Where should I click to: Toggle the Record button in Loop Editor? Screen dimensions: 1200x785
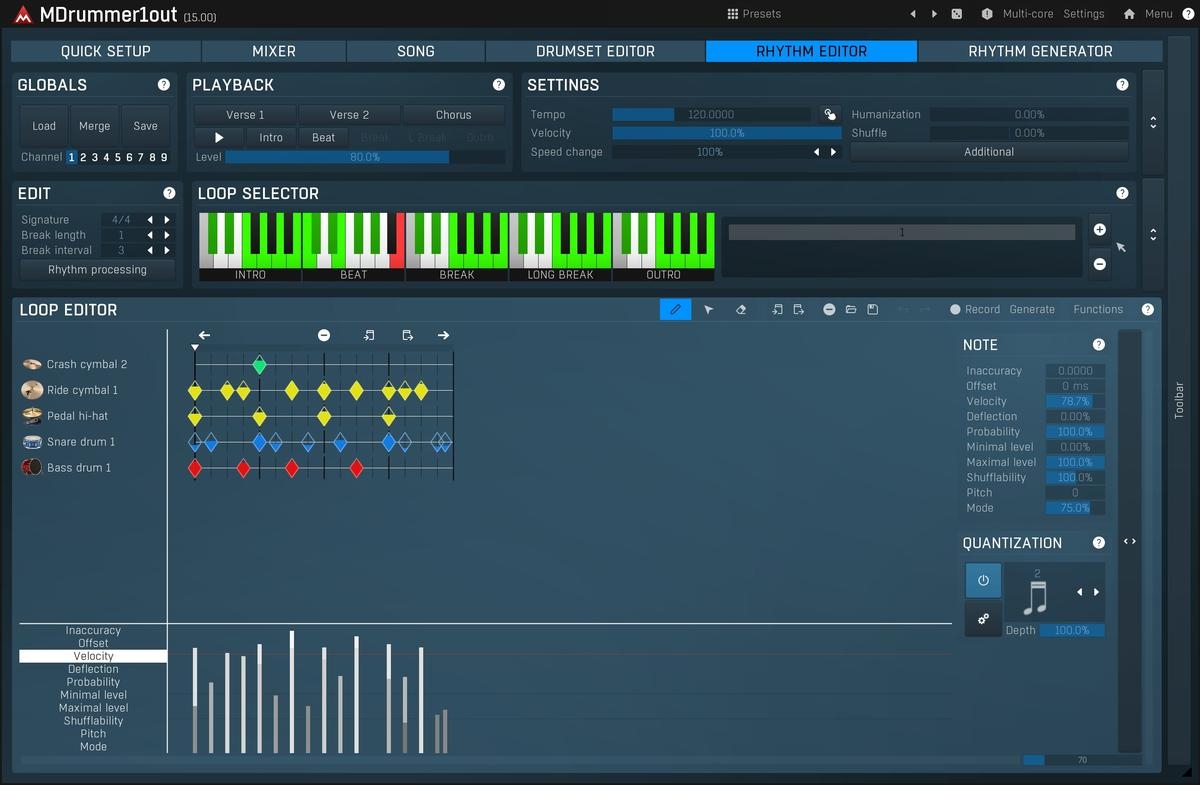[974, 310]
